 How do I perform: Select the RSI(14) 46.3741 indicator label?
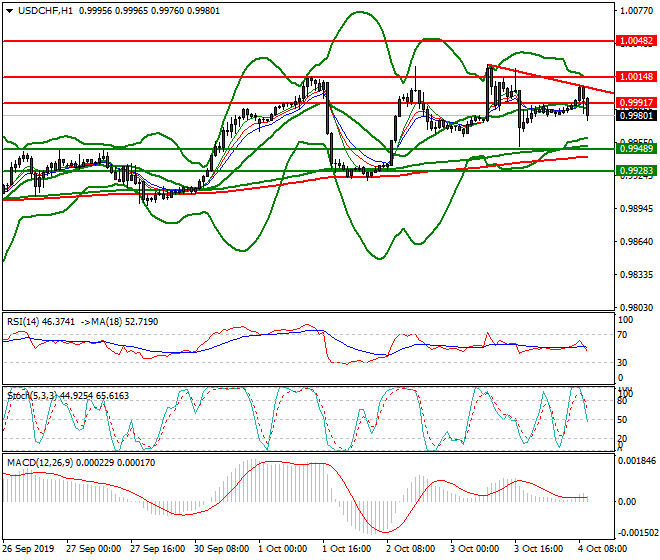click(x=41, y=322)
